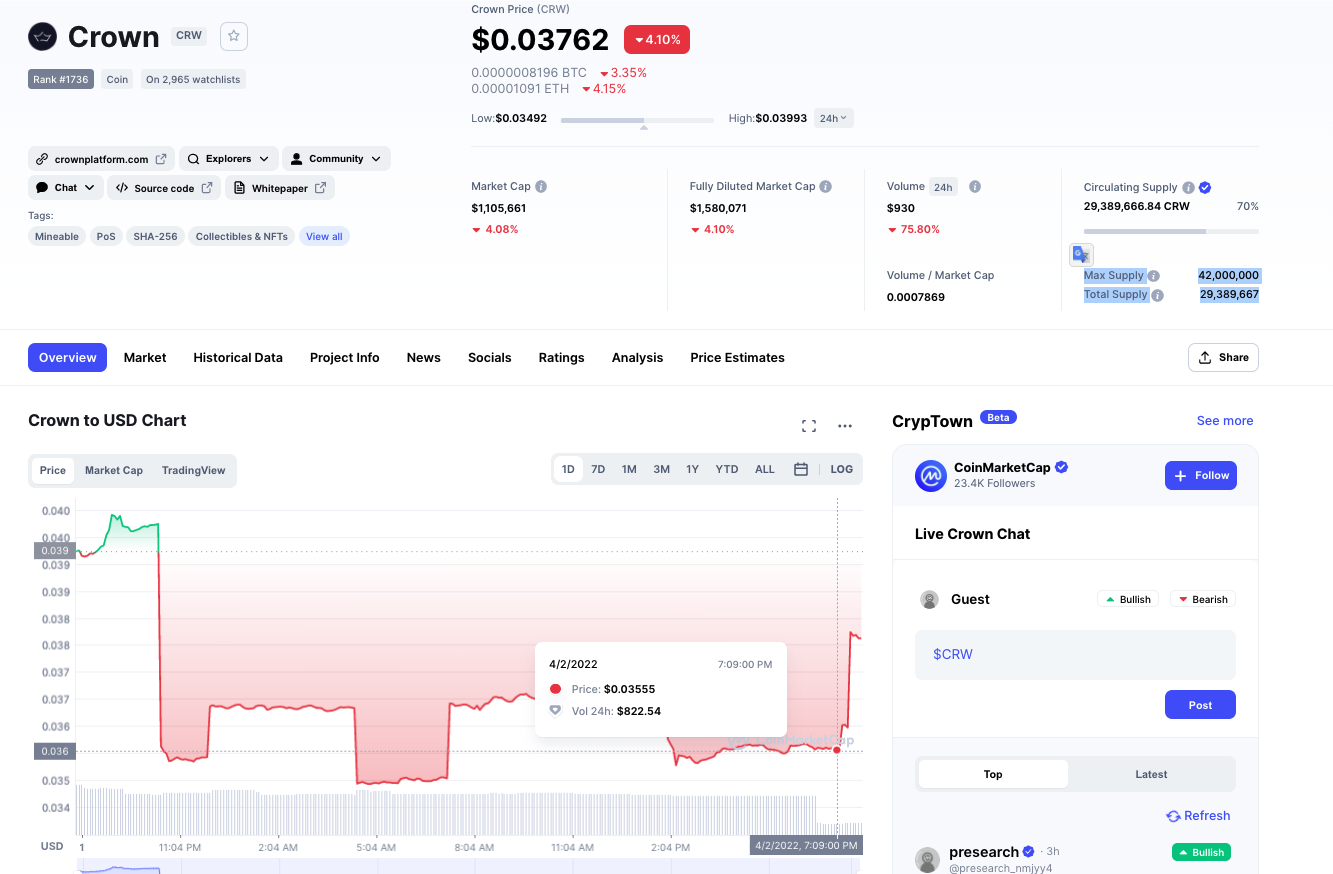Show Top chat posts

click(x=993, y=774)
